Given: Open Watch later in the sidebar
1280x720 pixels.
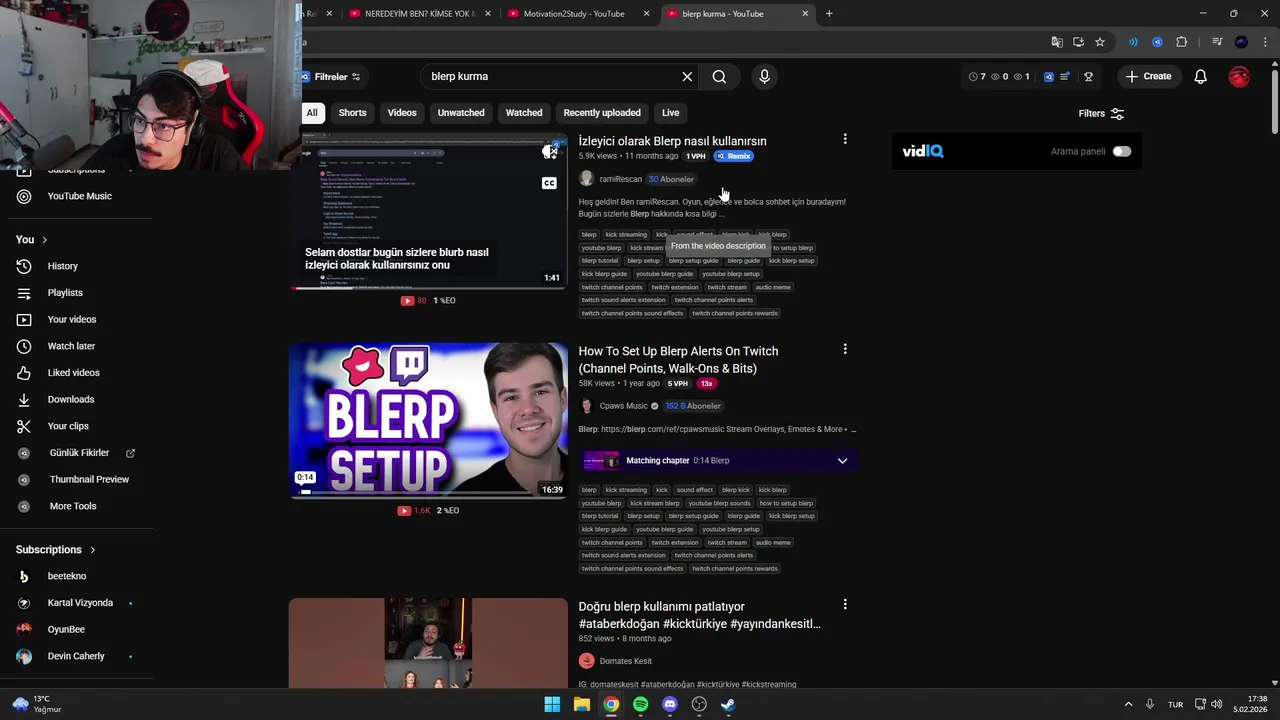Looking at the screenshot, I should [71, 346].
